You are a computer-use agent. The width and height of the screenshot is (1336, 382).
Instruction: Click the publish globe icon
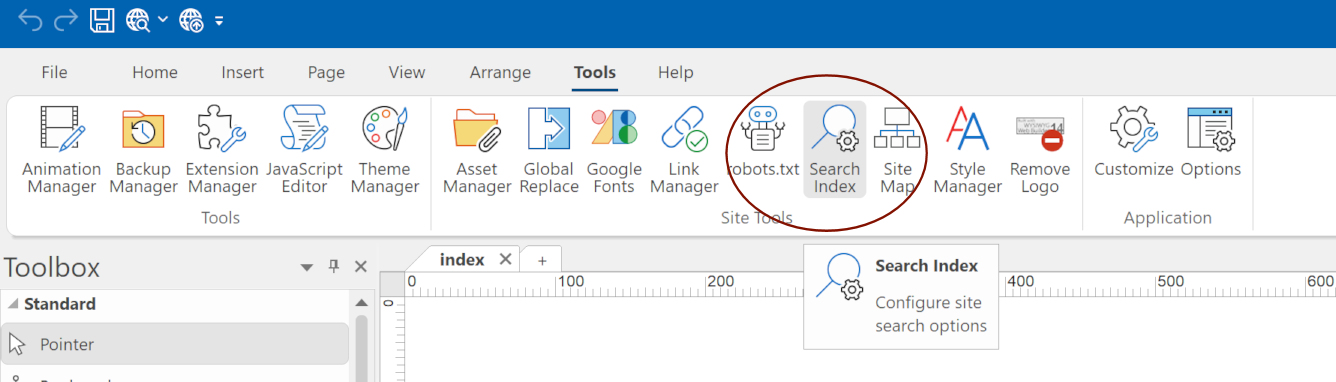[x=191, y=20]
